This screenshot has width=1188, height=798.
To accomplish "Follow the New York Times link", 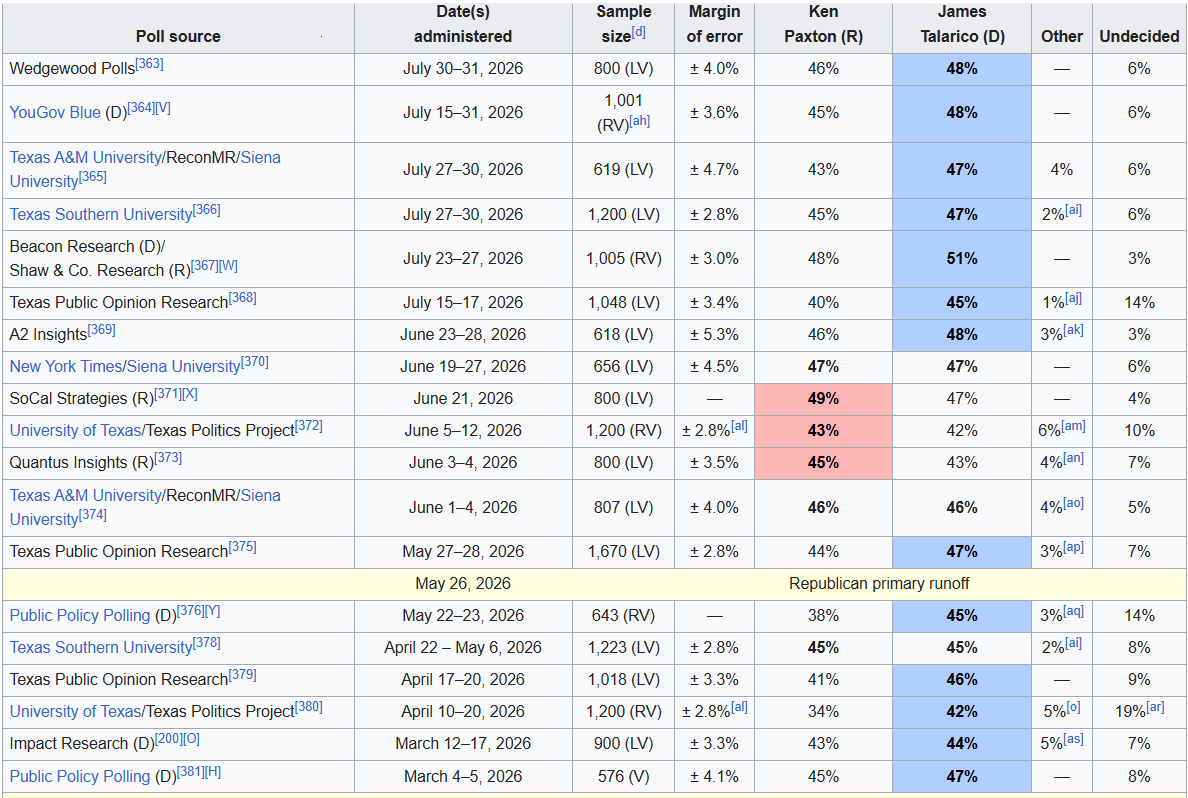I will [65, 367].
